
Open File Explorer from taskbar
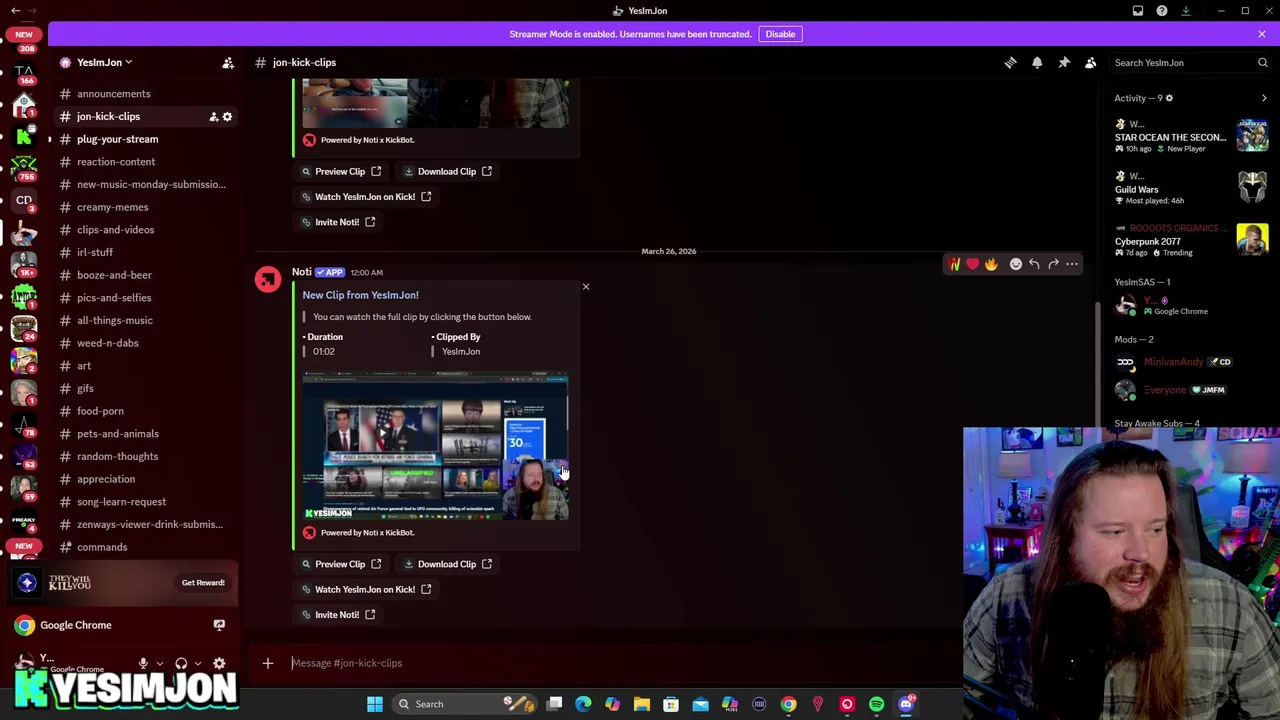(642, 704)
